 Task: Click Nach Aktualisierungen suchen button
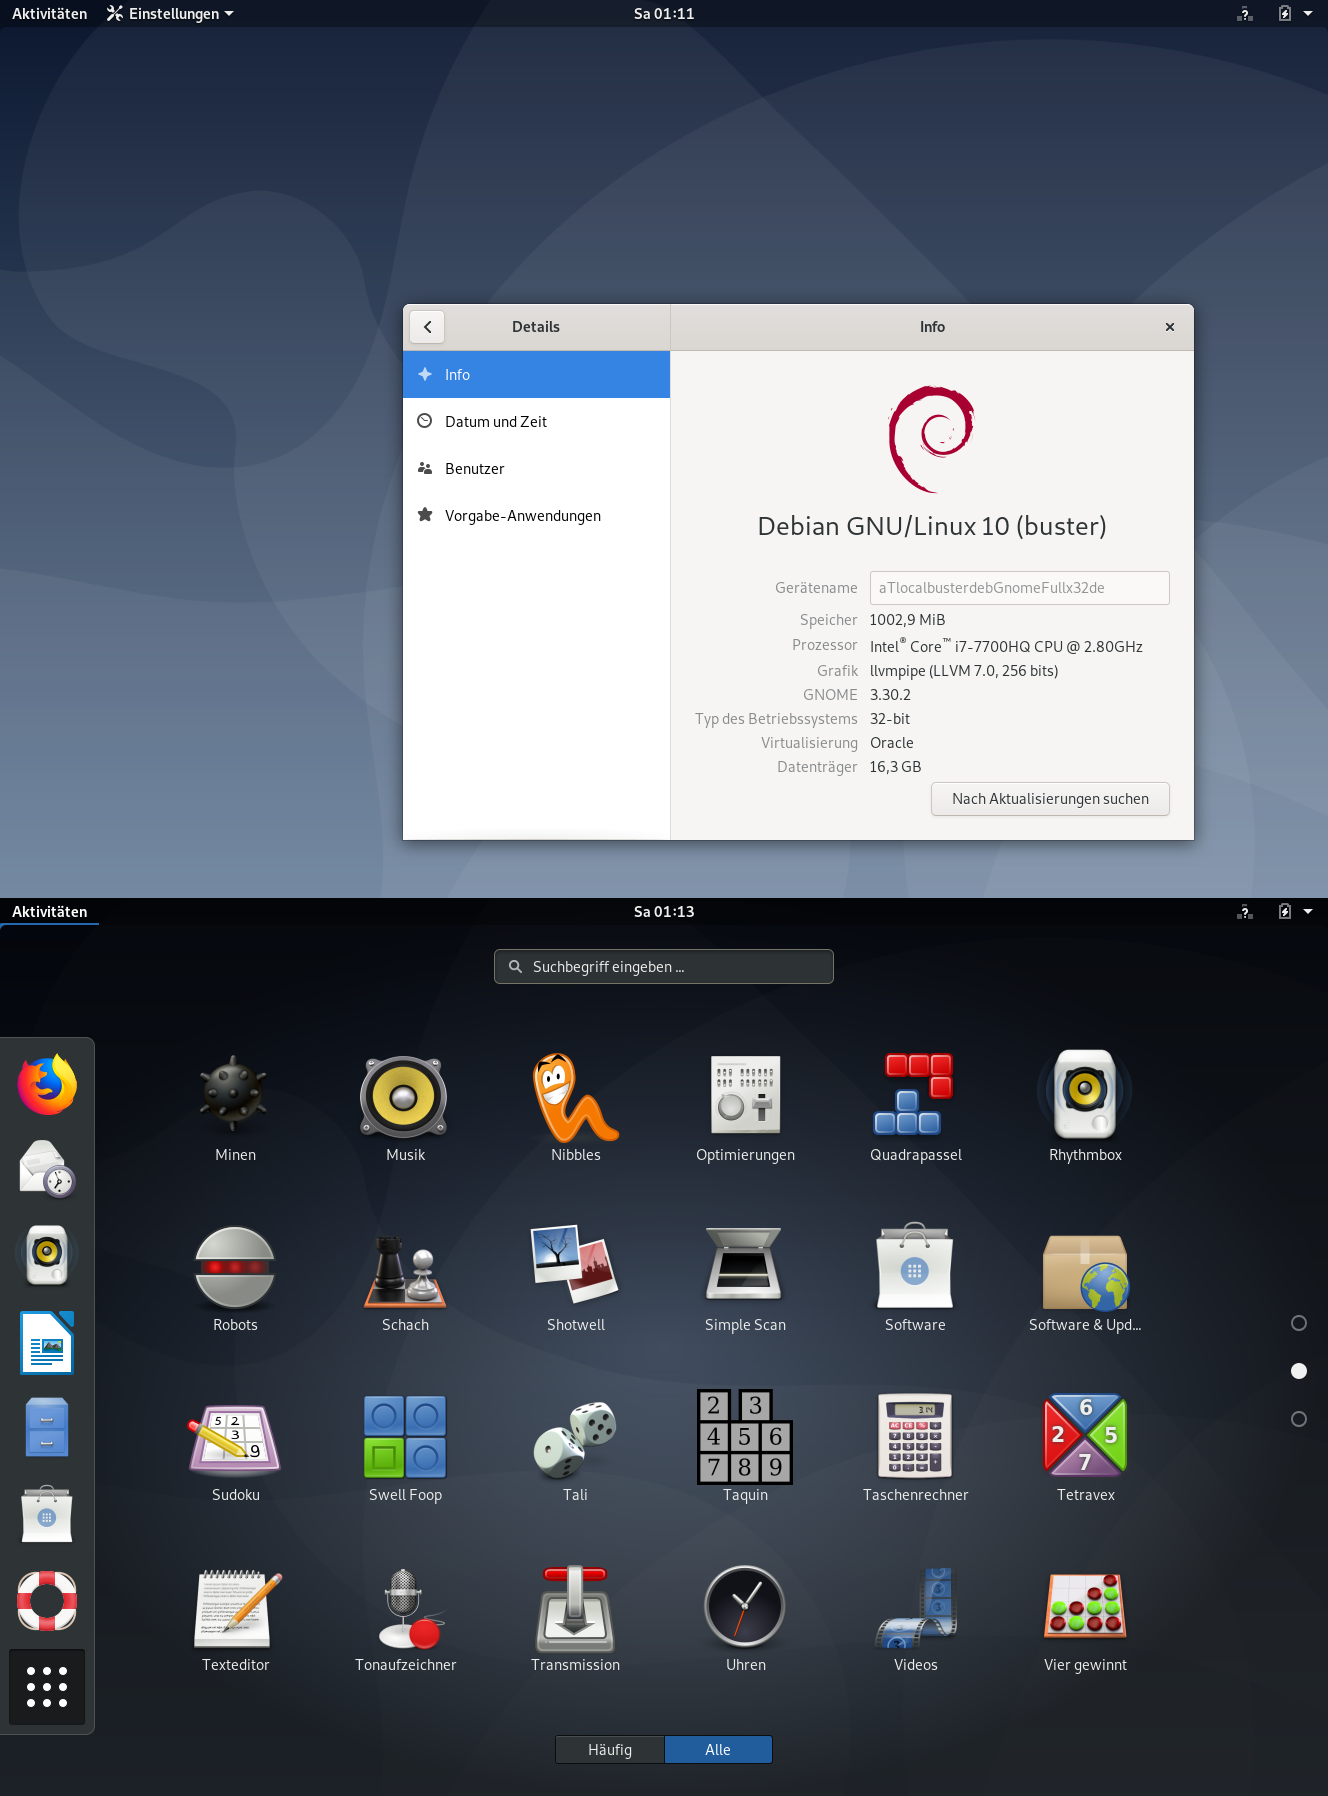(x=1050, y=799)
